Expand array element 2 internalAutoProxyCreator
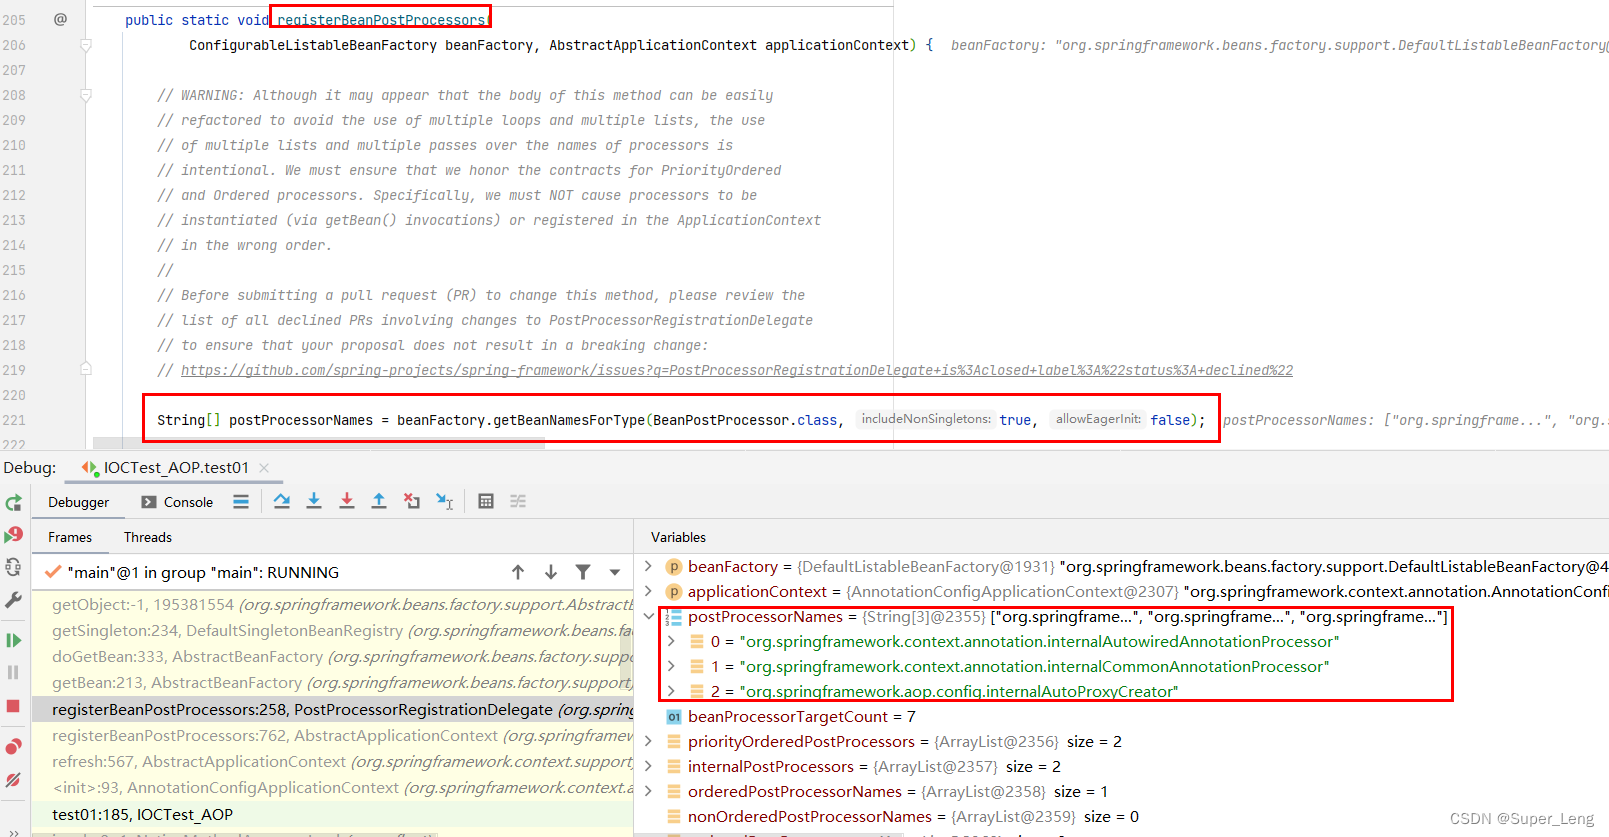The height and width of the screenshot is (837, 1609). (672, 691)
